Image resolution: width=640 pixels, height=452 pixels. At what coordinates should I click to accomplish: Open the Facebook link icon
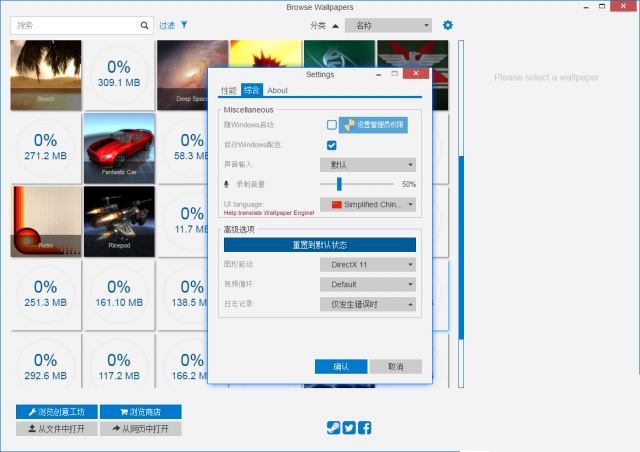[x=365, y=428]
